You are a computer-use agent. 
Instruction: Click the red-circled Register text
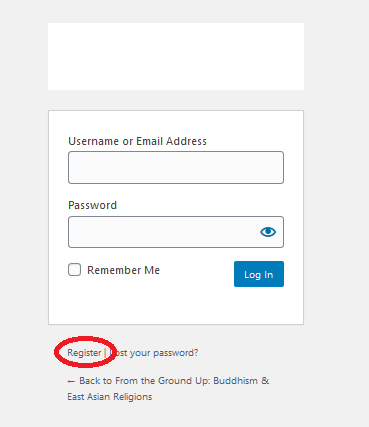point(84,353)
